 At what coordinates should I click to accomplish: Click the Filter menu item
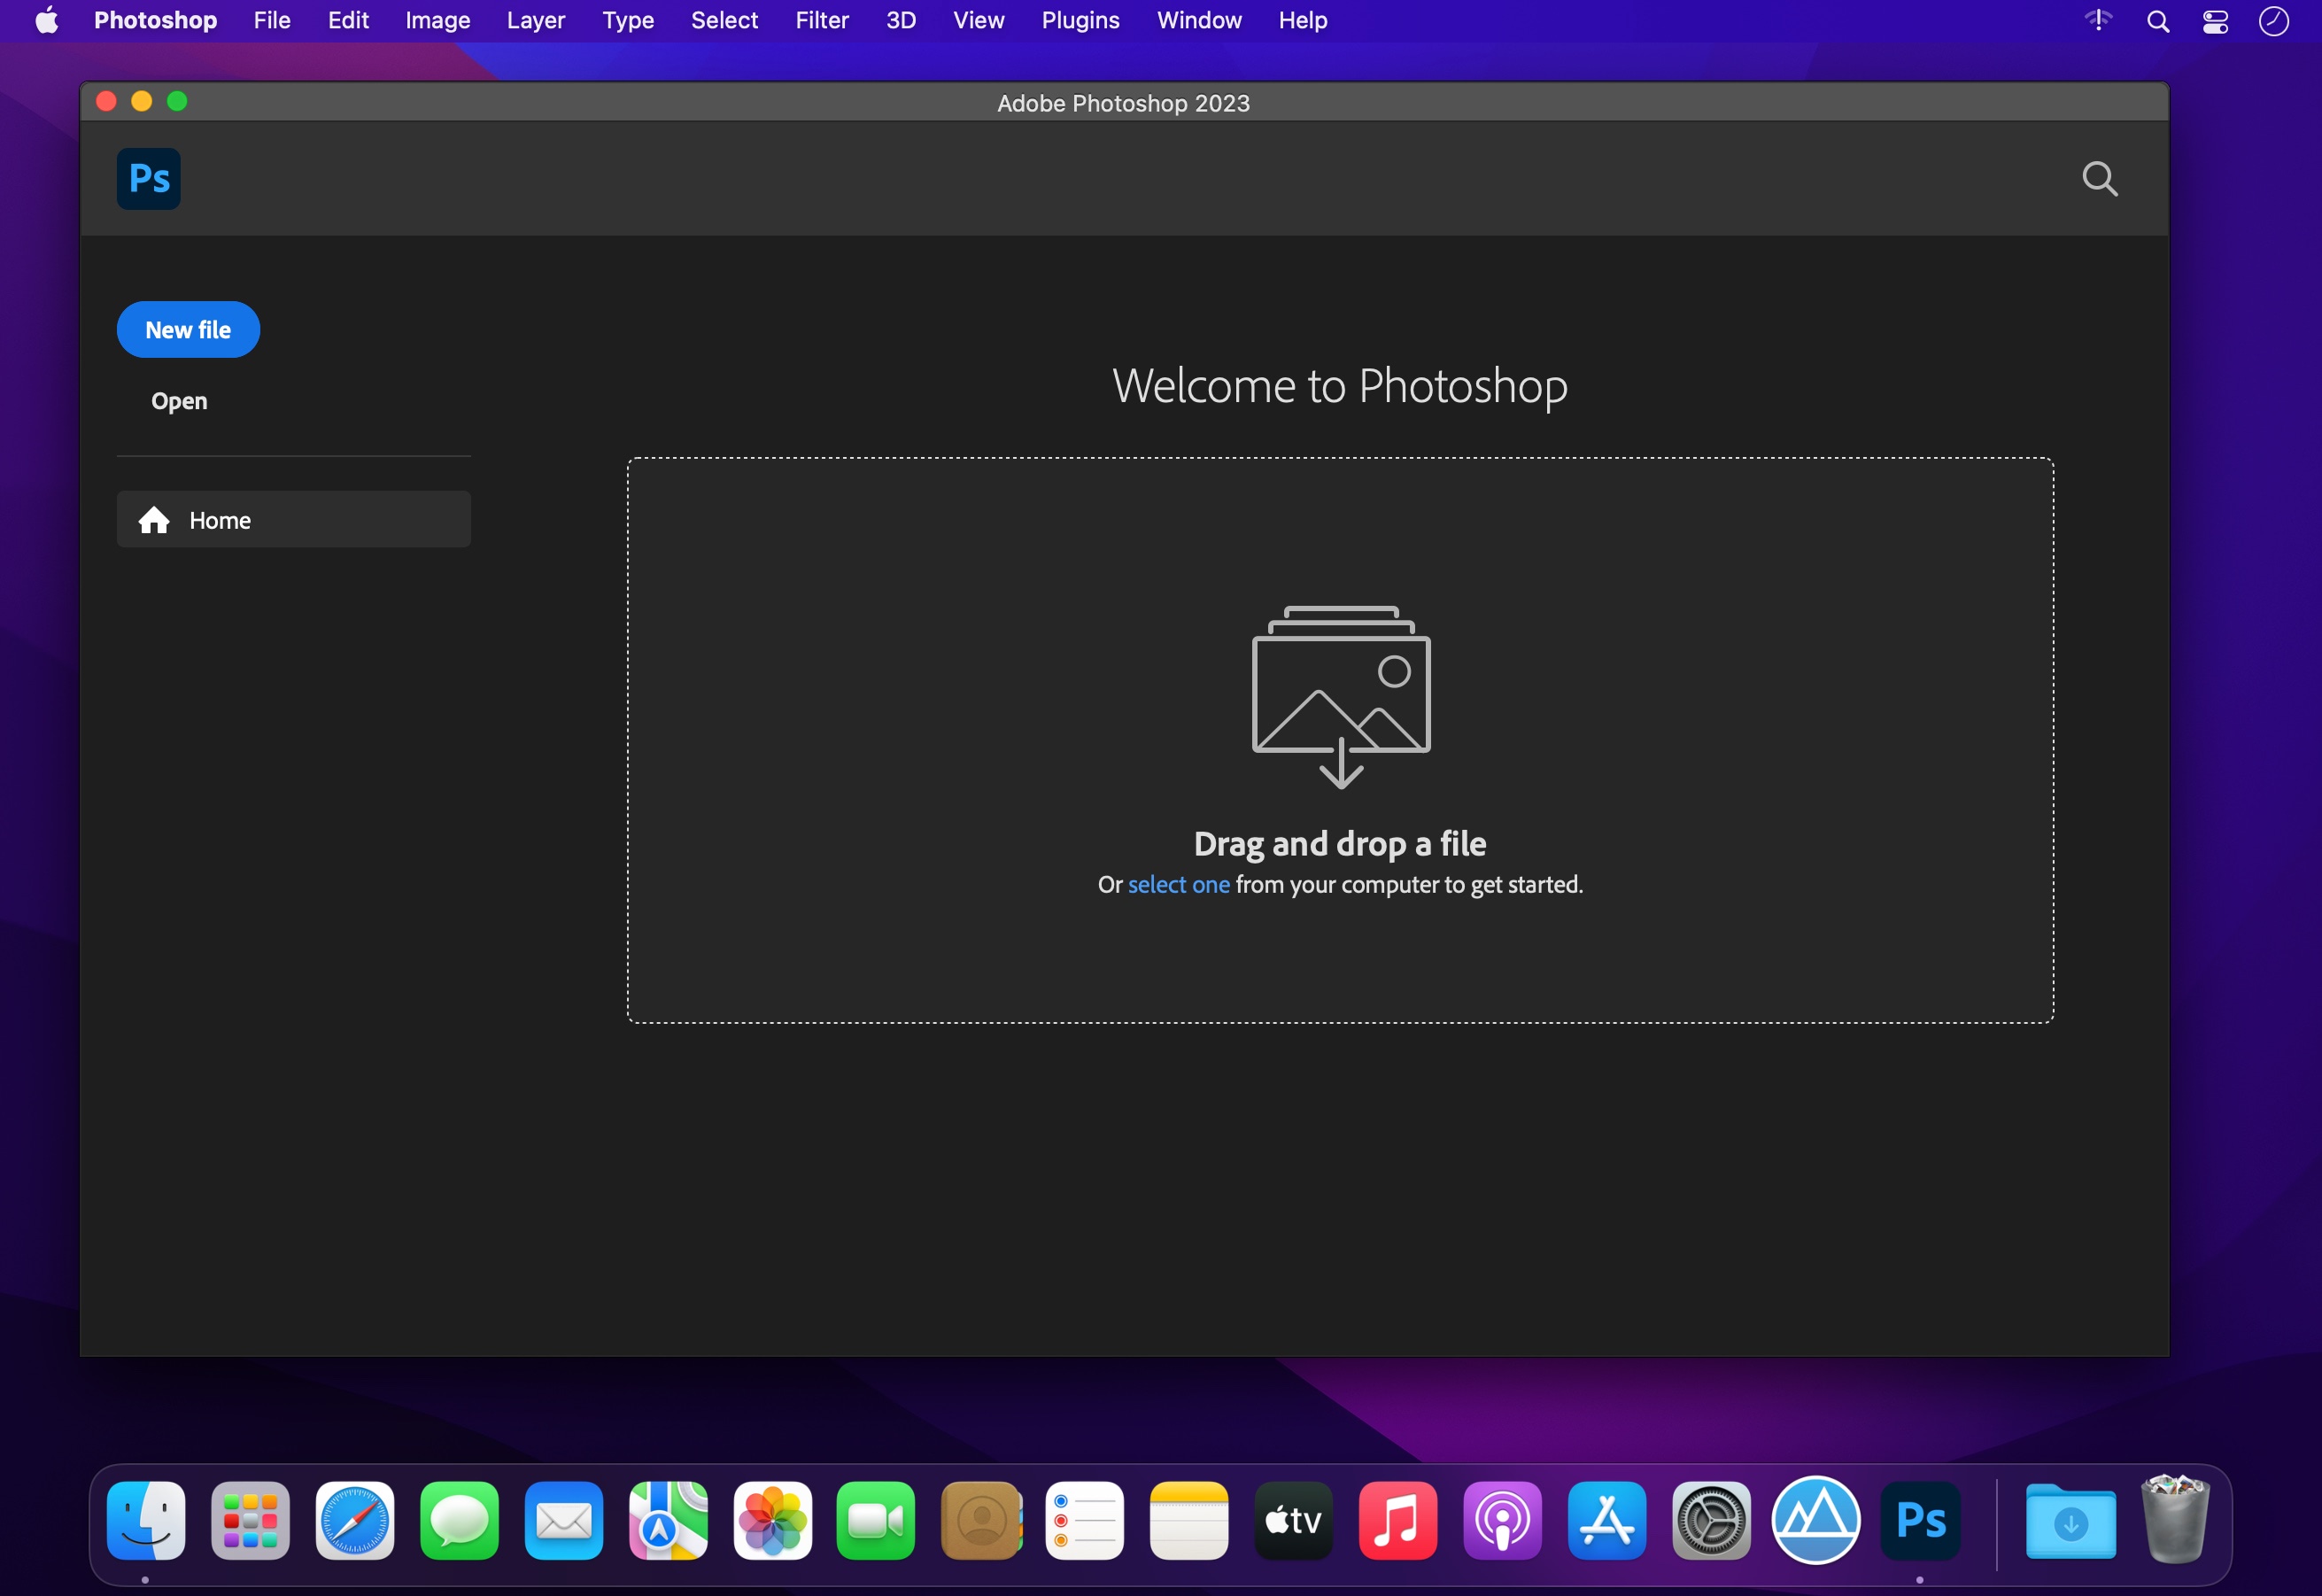click(x=818, y=19)
